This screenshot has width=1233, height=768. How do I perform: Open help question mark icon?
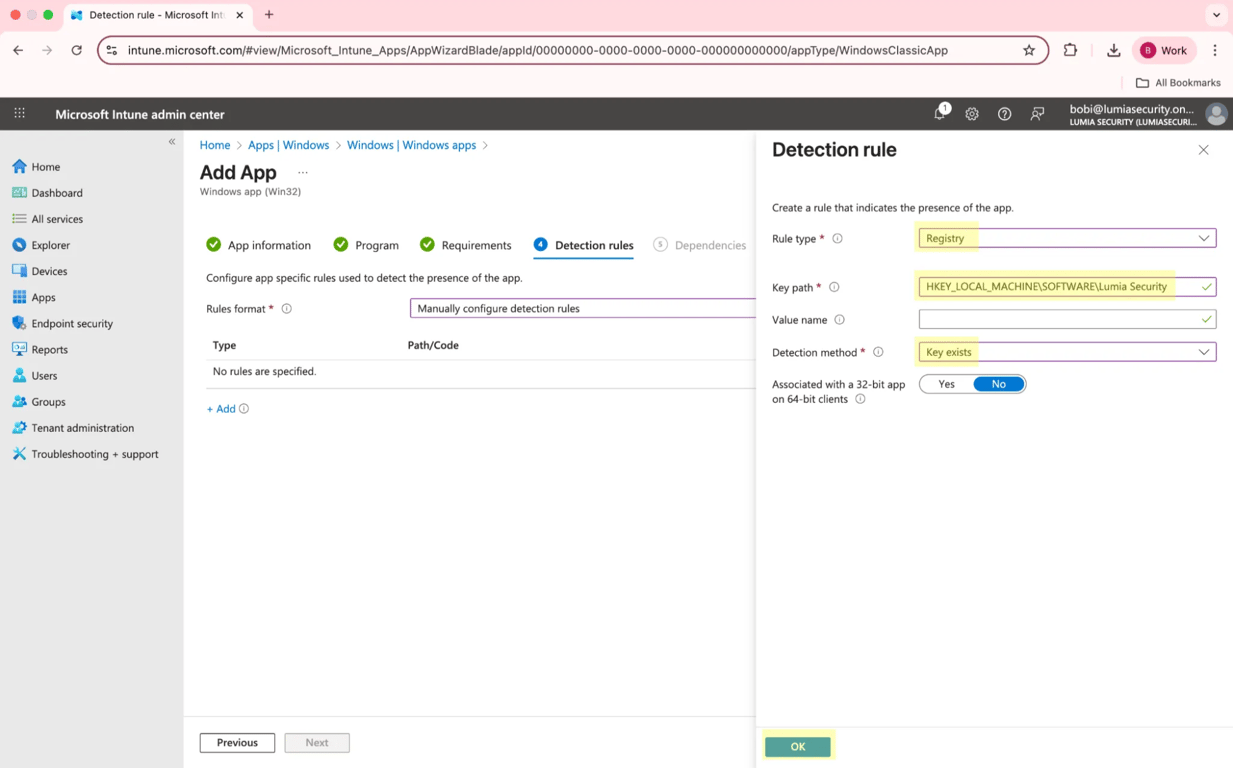tap(1004, 114)
